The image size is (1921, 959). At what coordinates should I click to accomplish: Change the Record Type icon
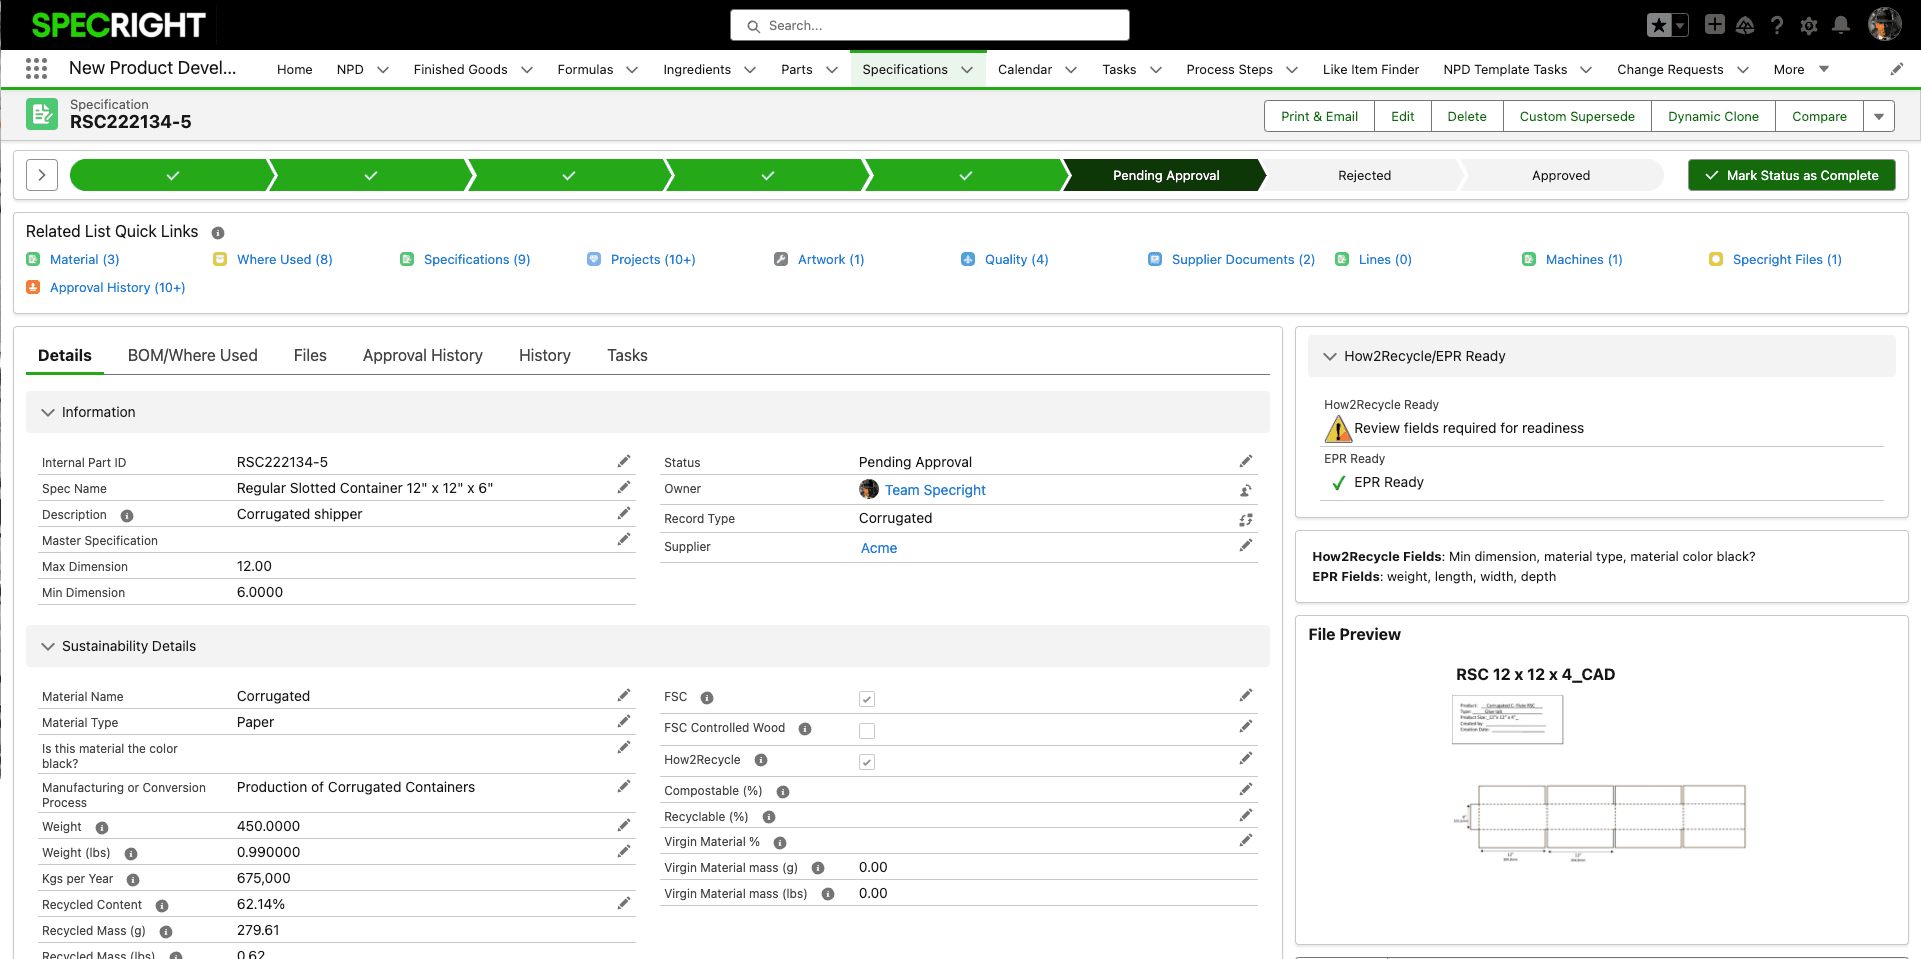click(1246, 519)
